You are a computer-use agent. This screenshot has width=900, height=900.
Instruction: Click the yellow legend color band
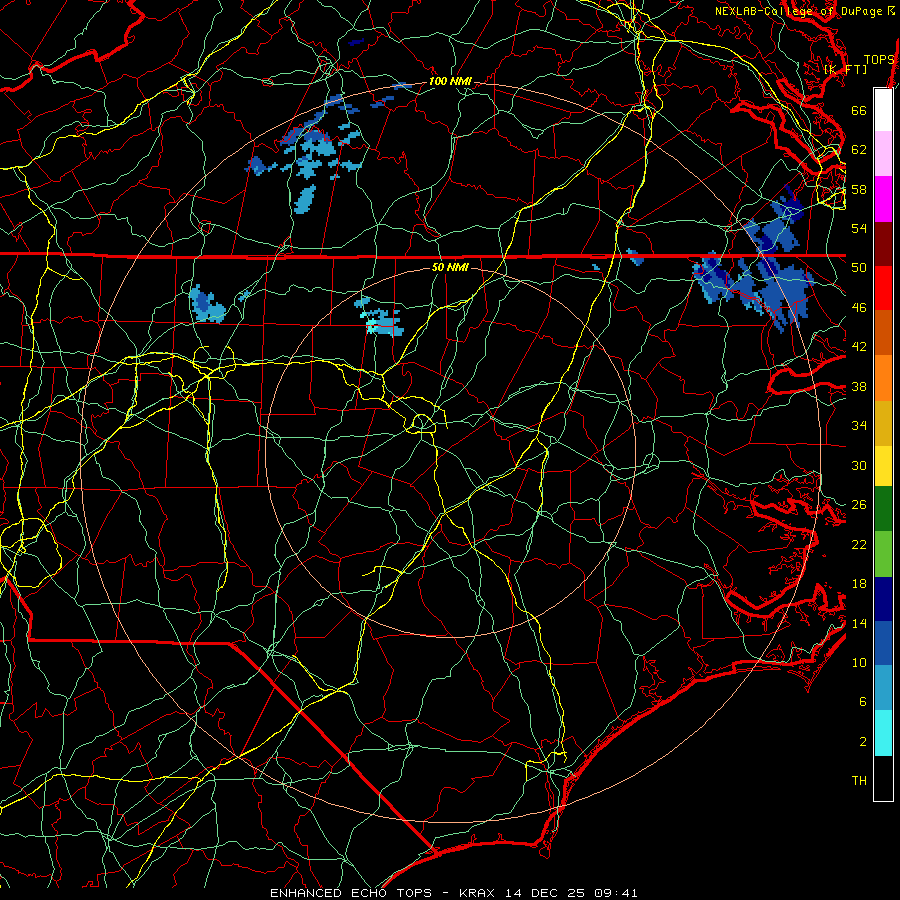click(883, 465)
